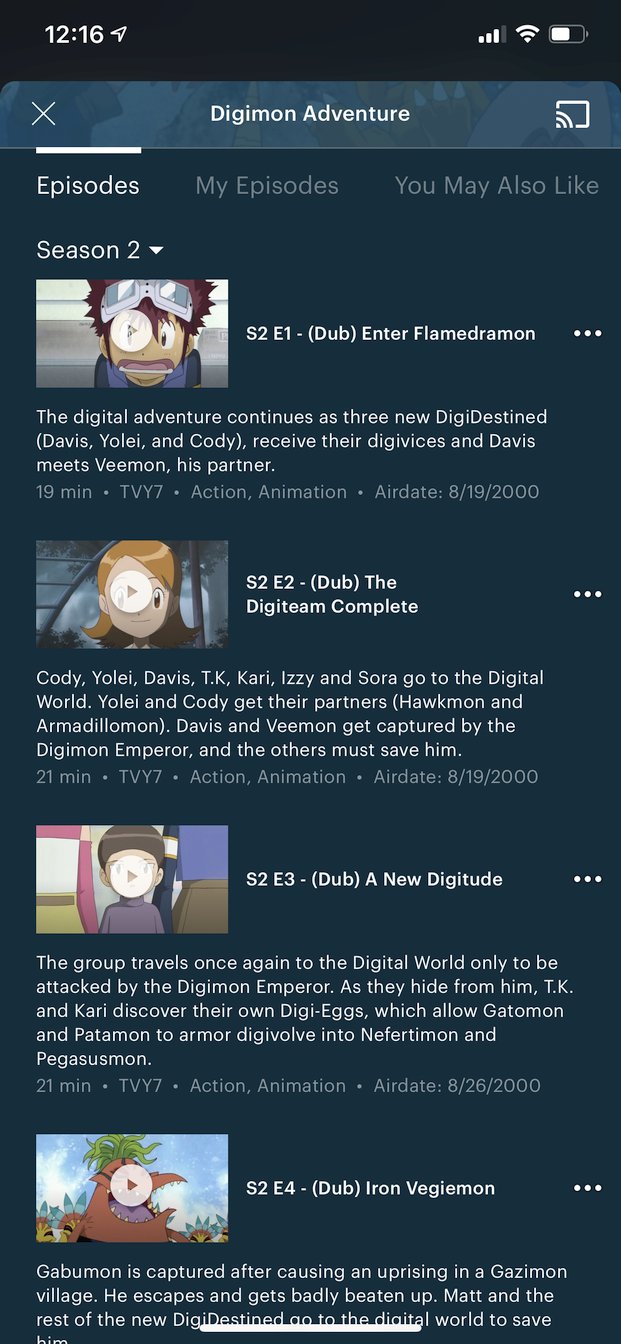Open episode title A New Digitude
This screenshot has height=1344, width=621.
374,880
